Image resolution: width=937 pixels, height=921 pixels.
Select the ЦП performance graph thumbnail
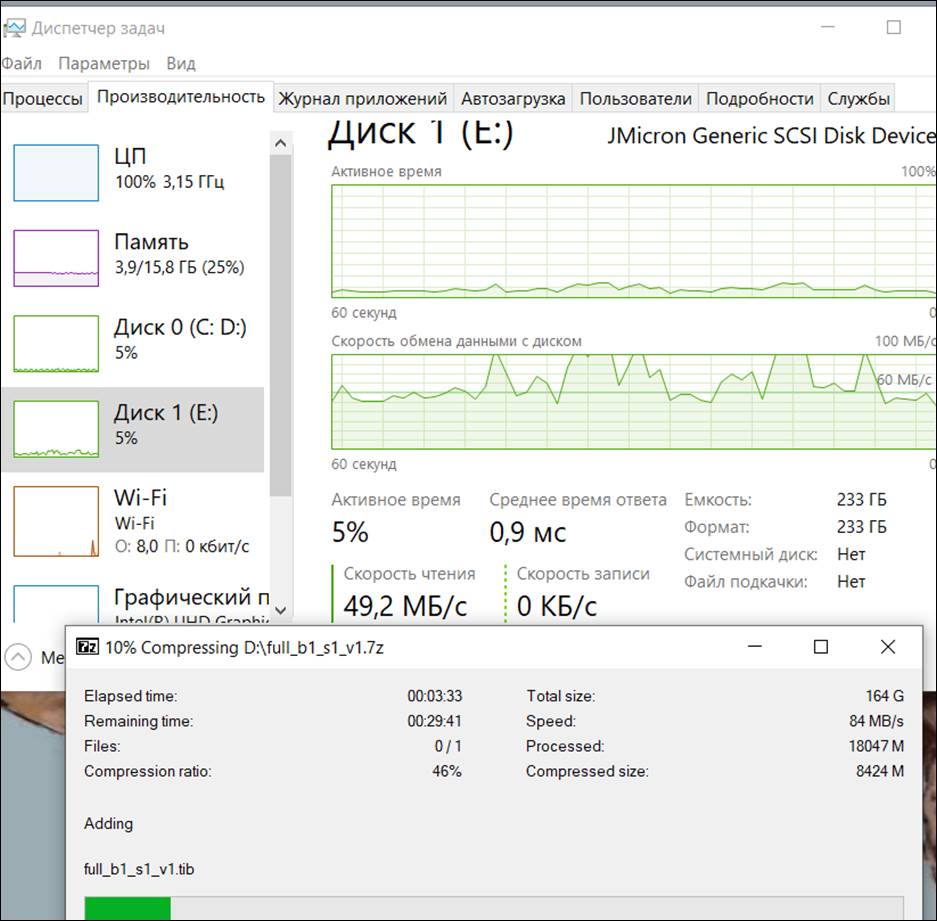(56, 172)
